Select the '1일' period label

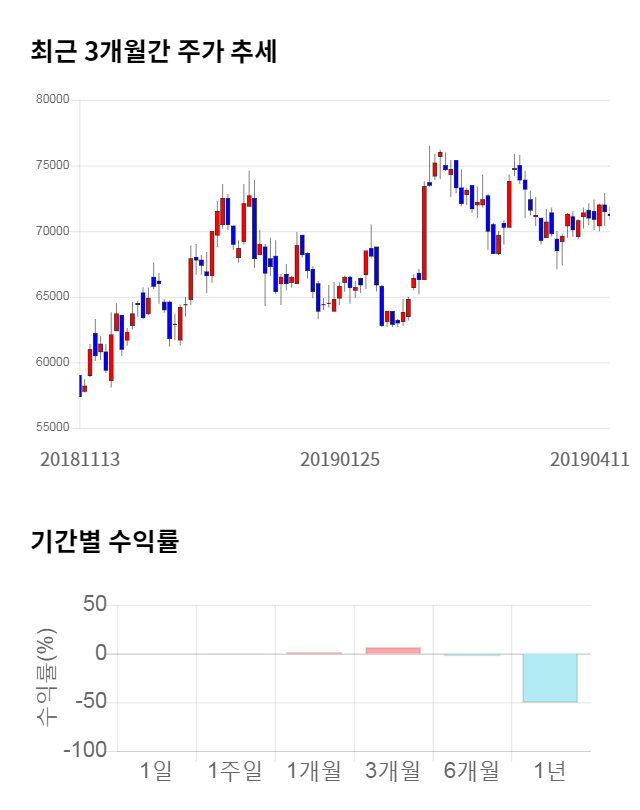pyautogui.click(x=156, y=771)
